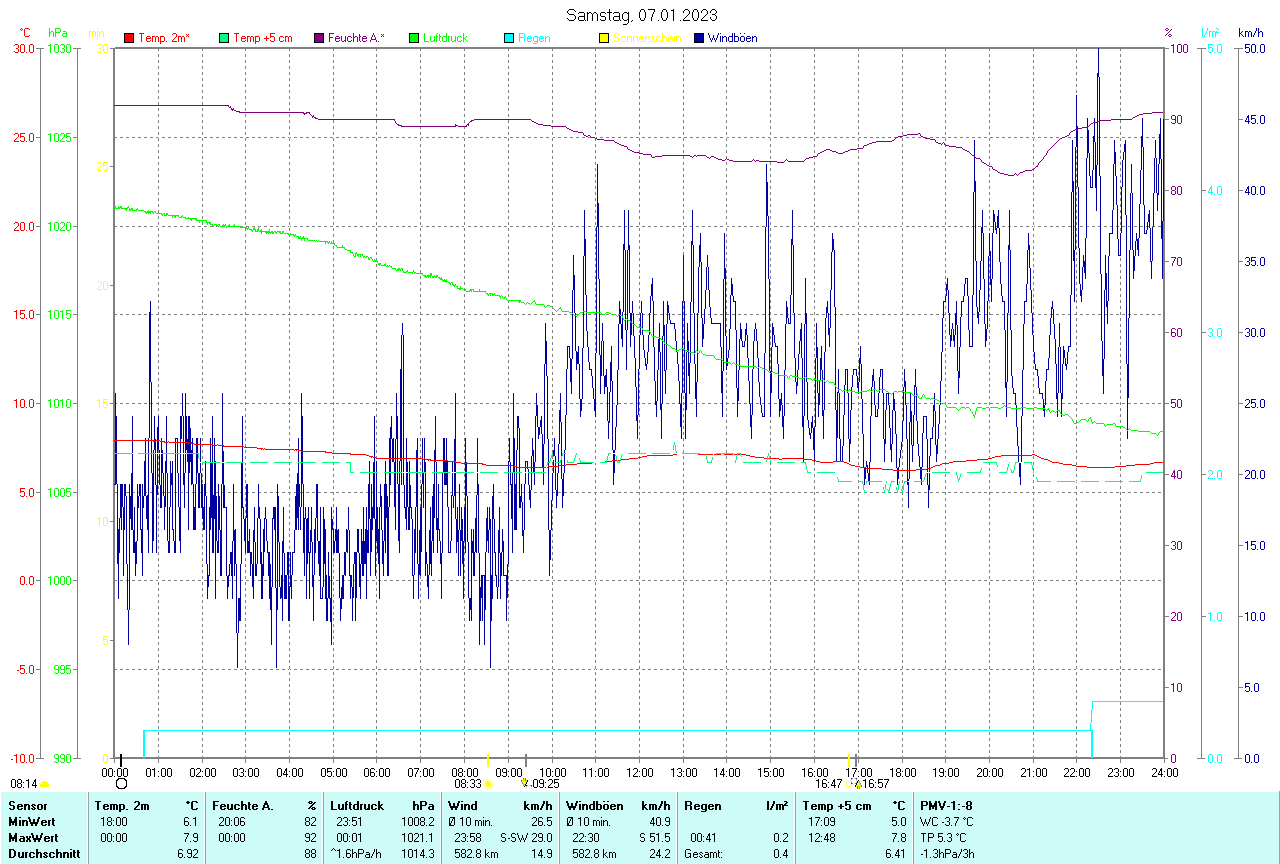1280x864 pixels.
Task: Select the Sonnenschein legend label
Action: pos(647,38)
